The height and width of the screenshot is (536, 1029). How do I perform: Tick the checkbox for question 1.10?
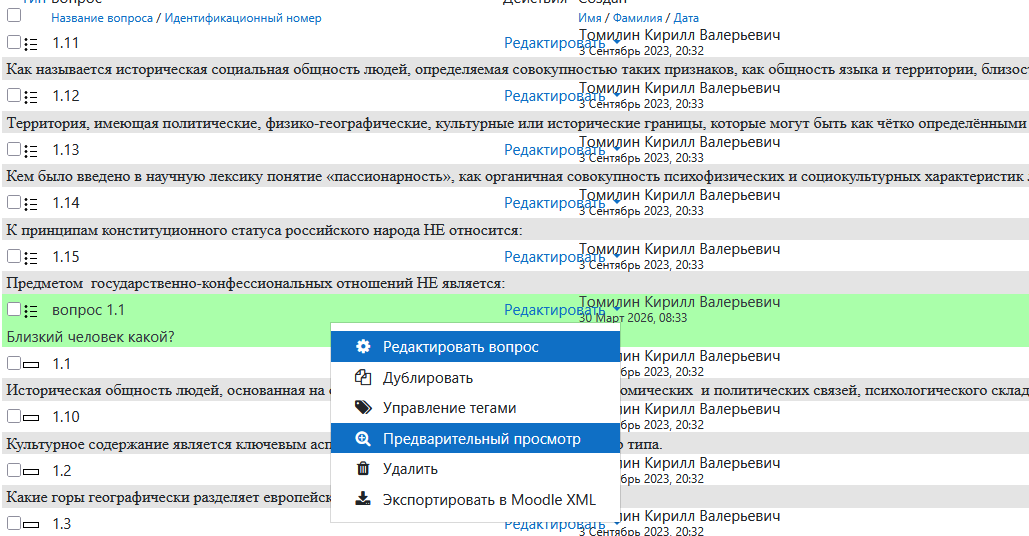point(14,415)
